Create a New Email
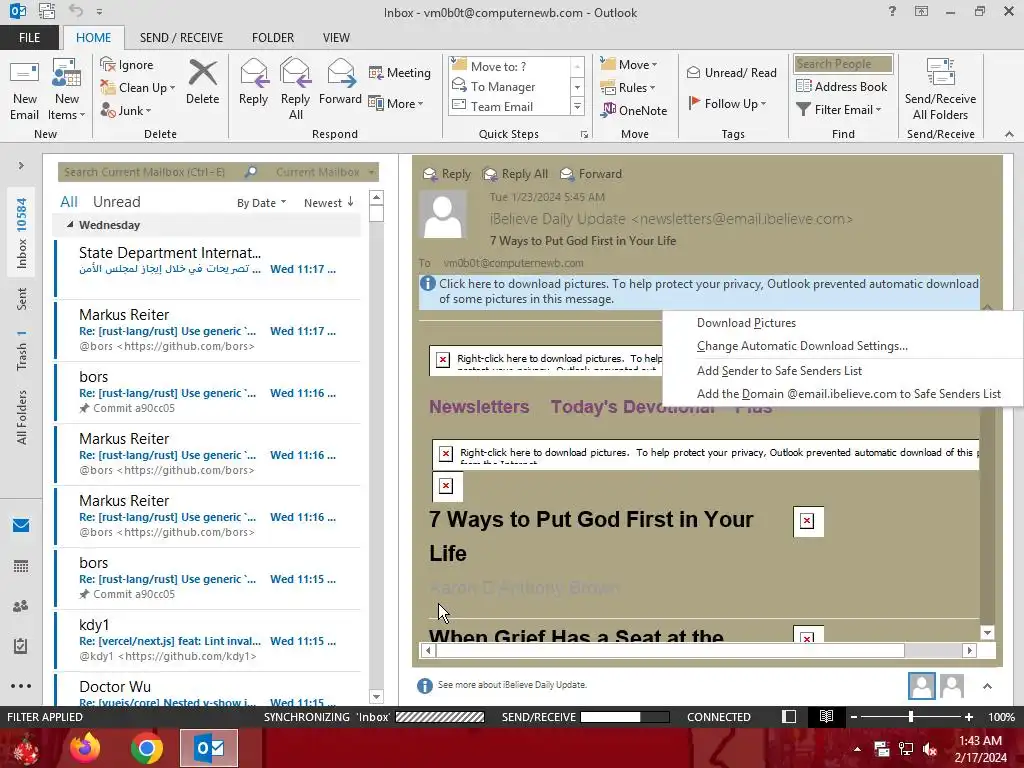This screenshot has height=768, width=1024. (25, 90)
